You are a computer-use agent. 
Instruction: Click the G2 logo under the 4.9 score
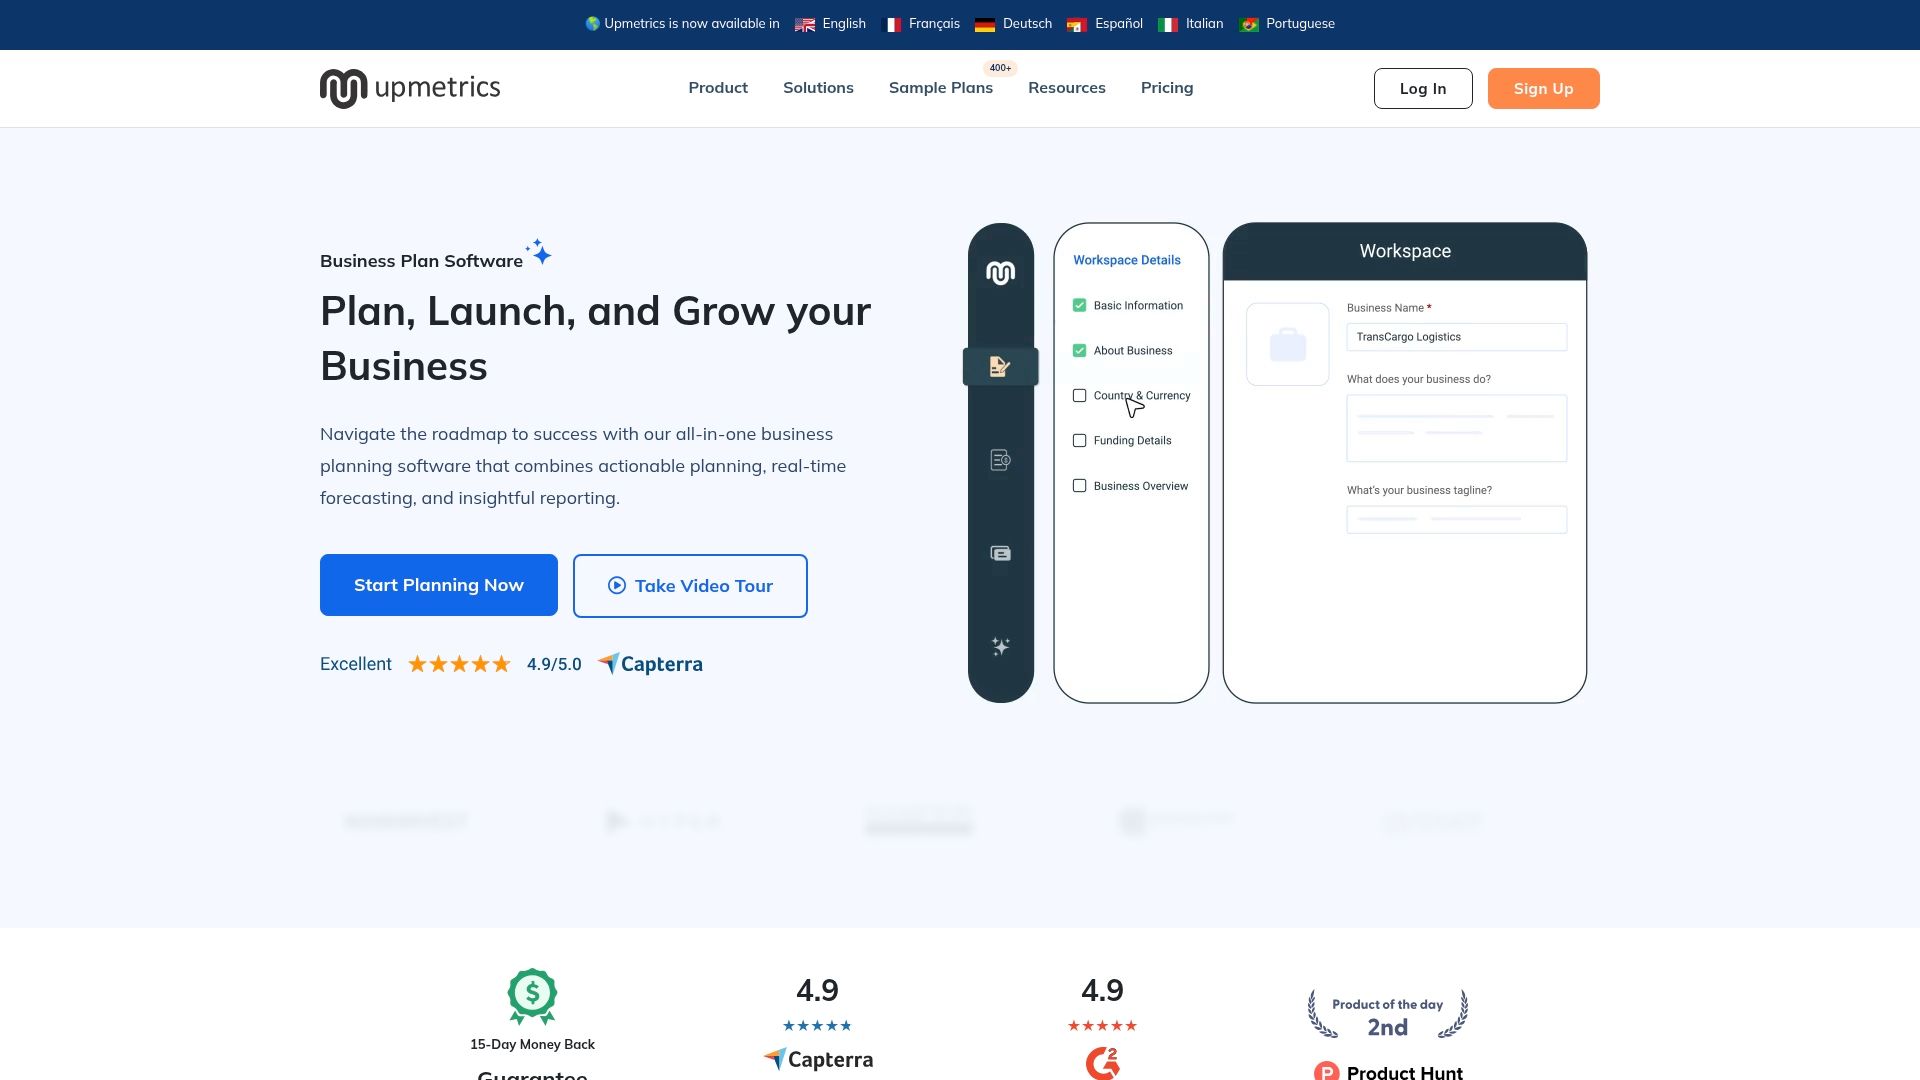(1101, 1064)
